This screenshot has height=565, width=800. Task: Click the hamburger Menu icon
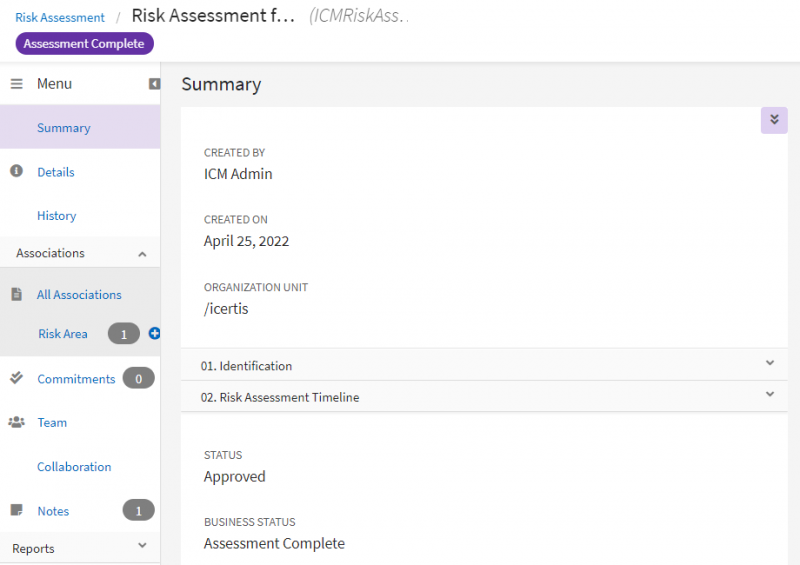coord(16,84)
